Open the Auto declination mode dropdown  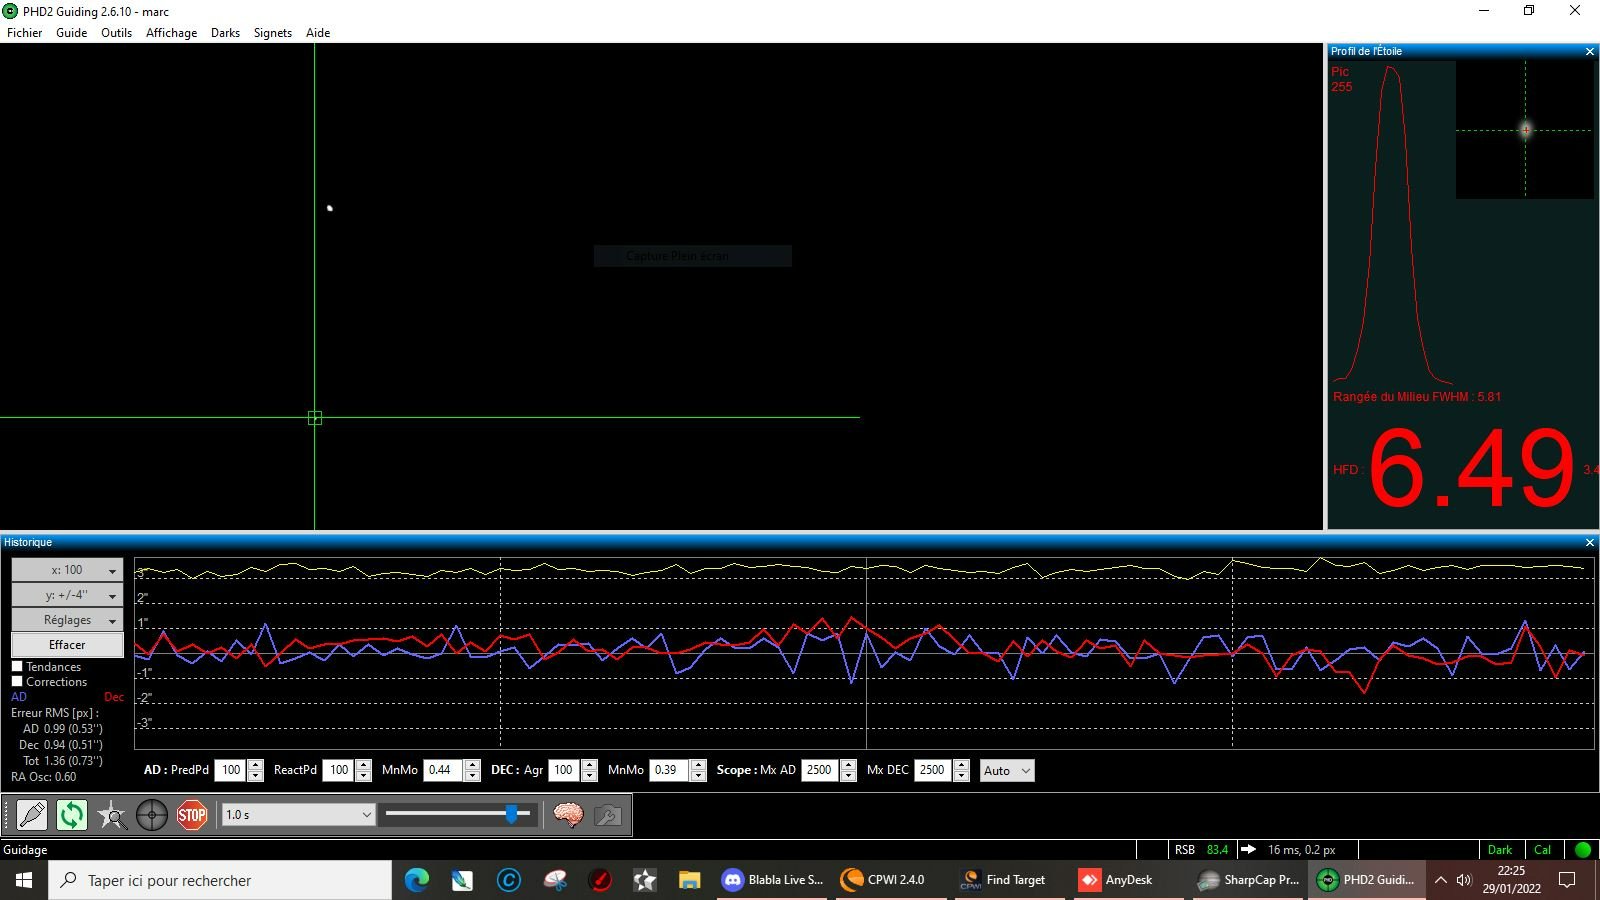[x=1007, y=771]
